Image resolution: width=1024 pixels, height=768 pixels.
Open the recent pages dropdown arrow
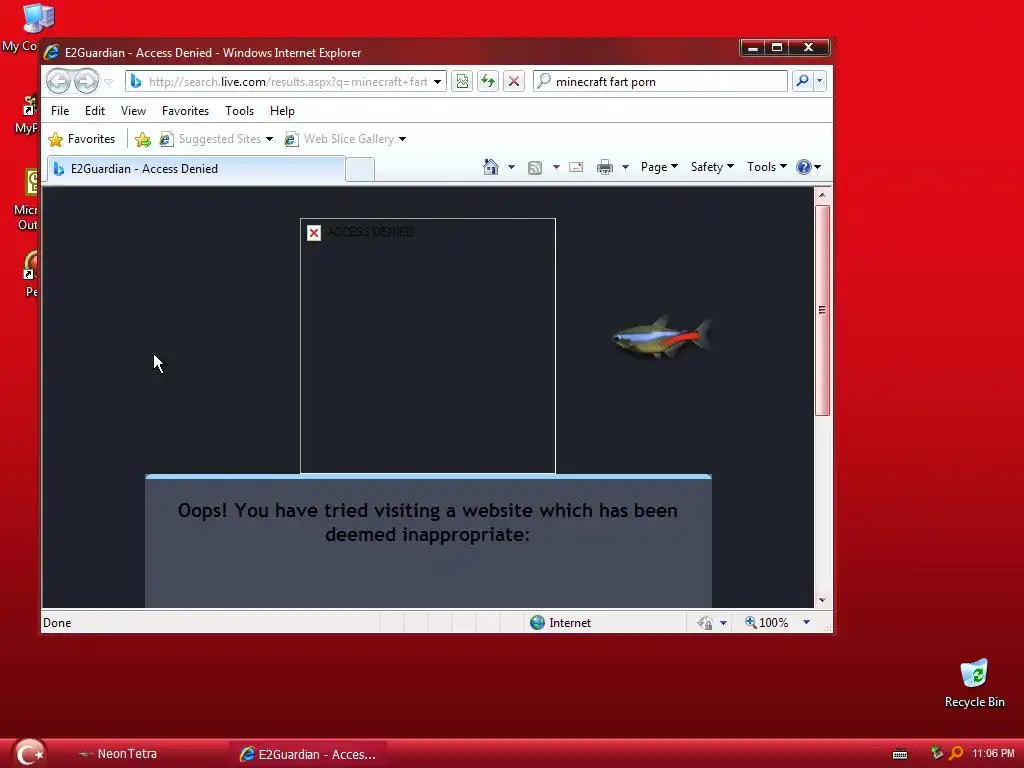[x=109, y=82]
